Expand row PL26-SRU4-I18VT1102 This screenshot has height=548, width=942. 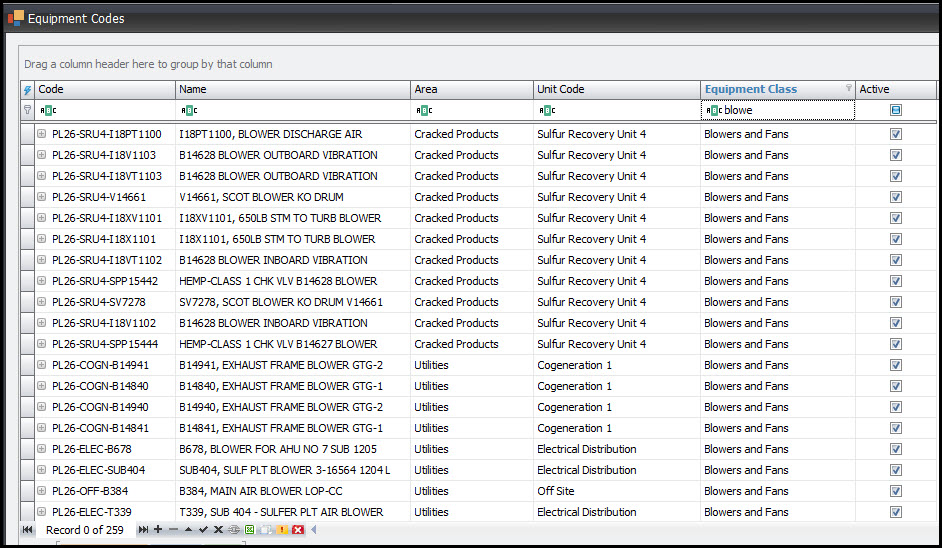coord(41,260)
